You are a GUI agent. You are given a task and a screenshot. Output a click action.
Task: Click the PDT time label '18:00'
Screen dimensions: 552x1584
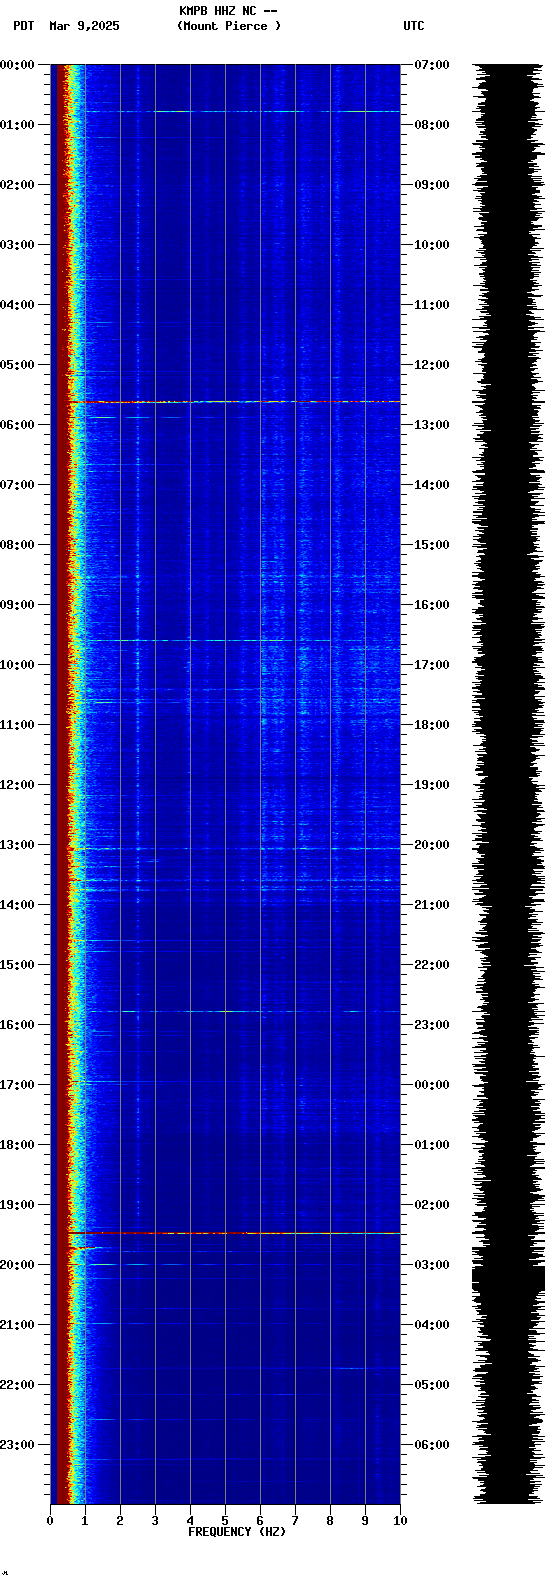tap(17, 1145)
